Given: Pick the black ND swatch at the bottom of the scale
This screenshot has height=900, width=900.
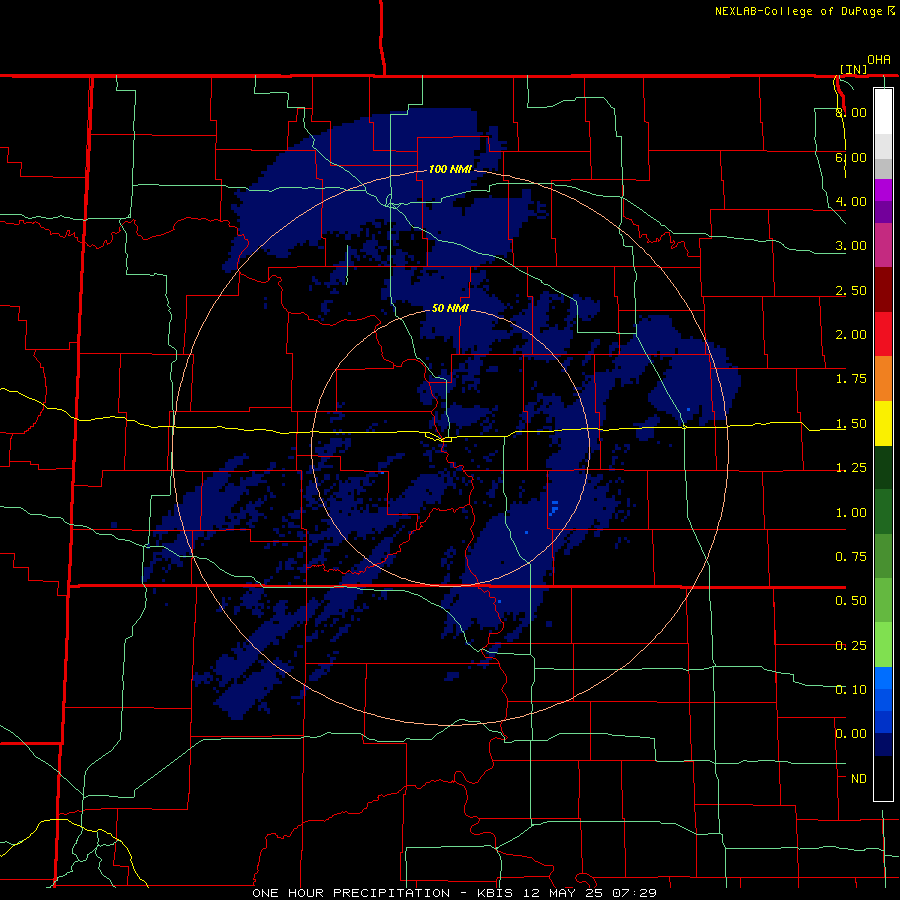Looking at the screenshot, I should [x=883, y=778].
